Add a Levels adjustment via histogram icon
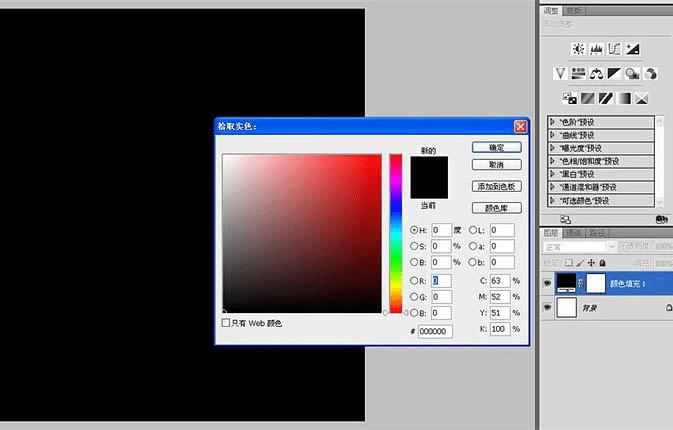Viewport: 673px width, 430px height. [596, 49]
